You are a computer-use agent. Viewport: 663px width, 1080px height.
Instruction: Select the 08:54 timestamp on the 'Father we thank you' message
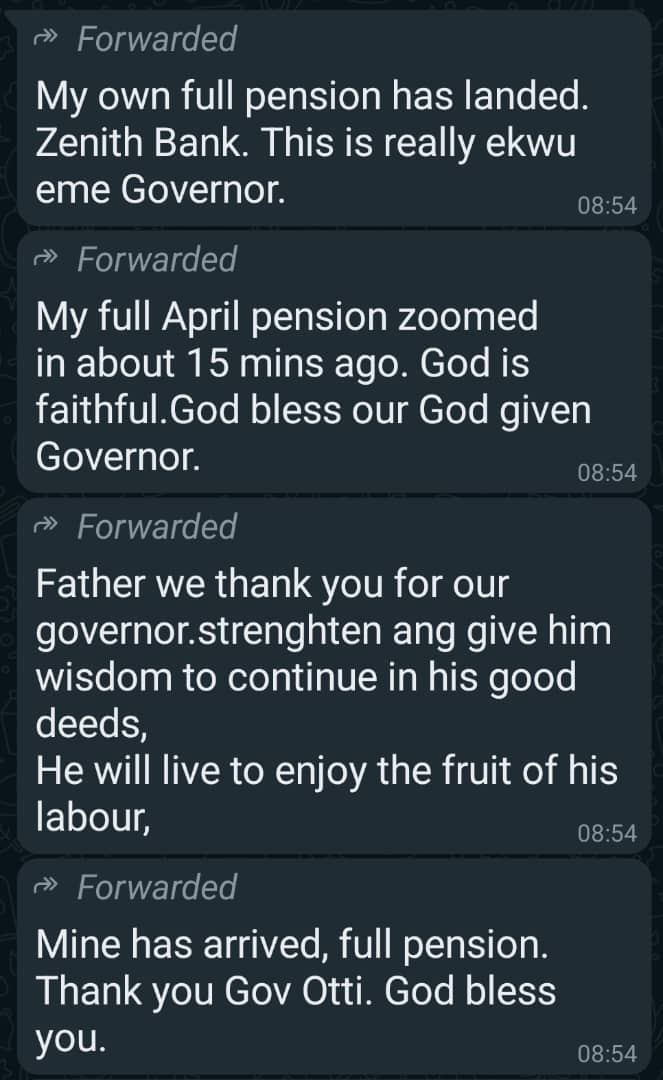tap(607, 833)
